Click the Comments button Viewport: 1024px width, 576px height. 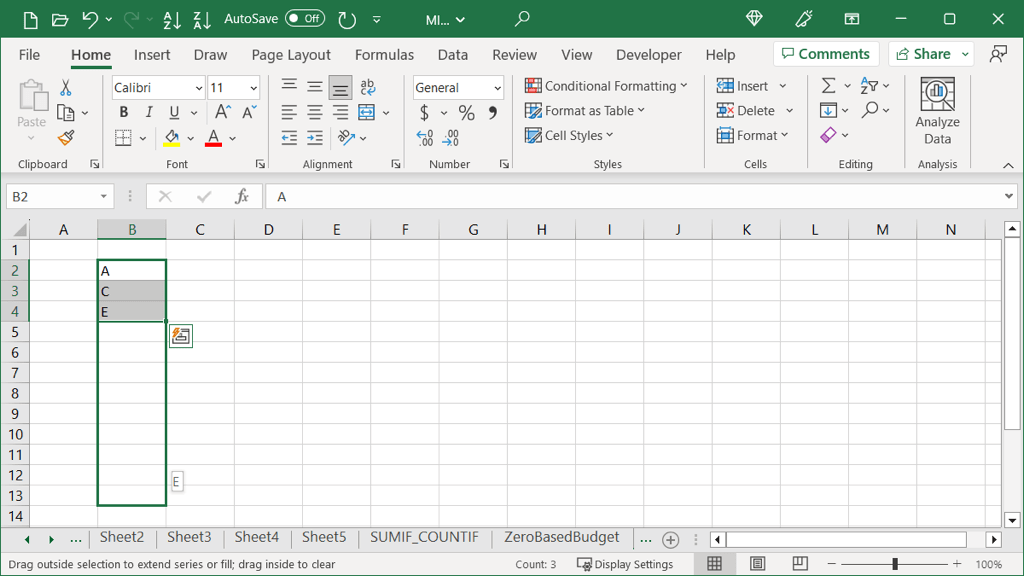click(826, 54)
